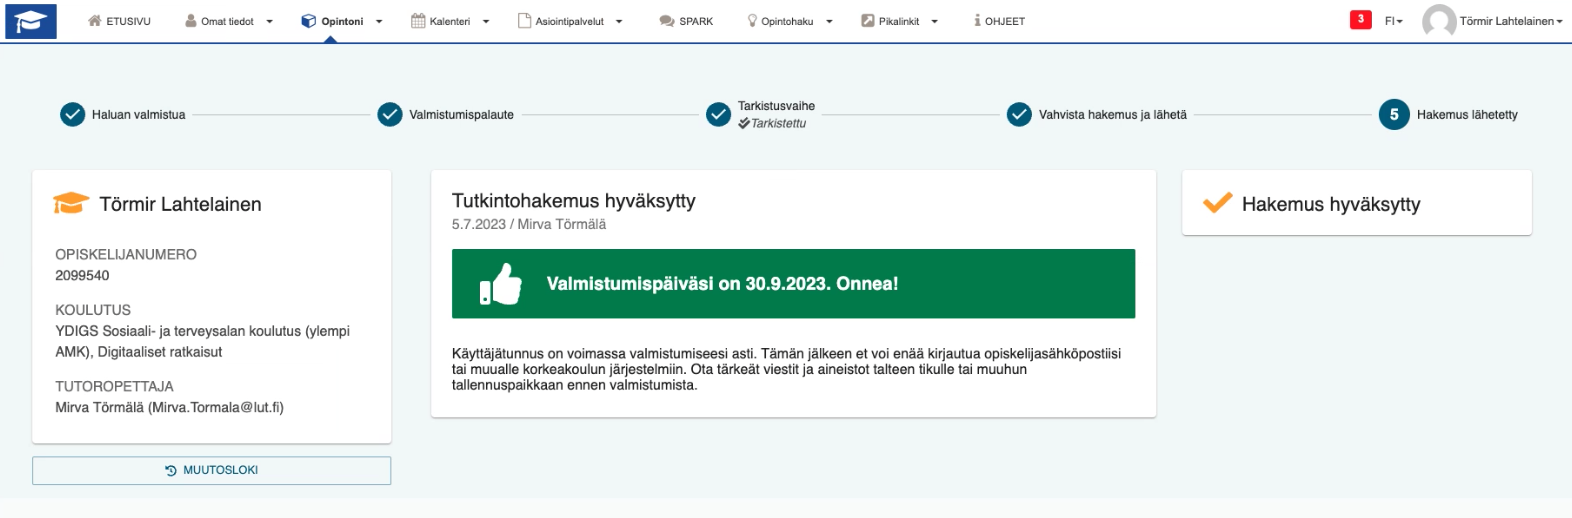The width and height of the screenshot is (1572, 518).
Task: Open the Asiointipalvelut menu
Action: [570, 21]
